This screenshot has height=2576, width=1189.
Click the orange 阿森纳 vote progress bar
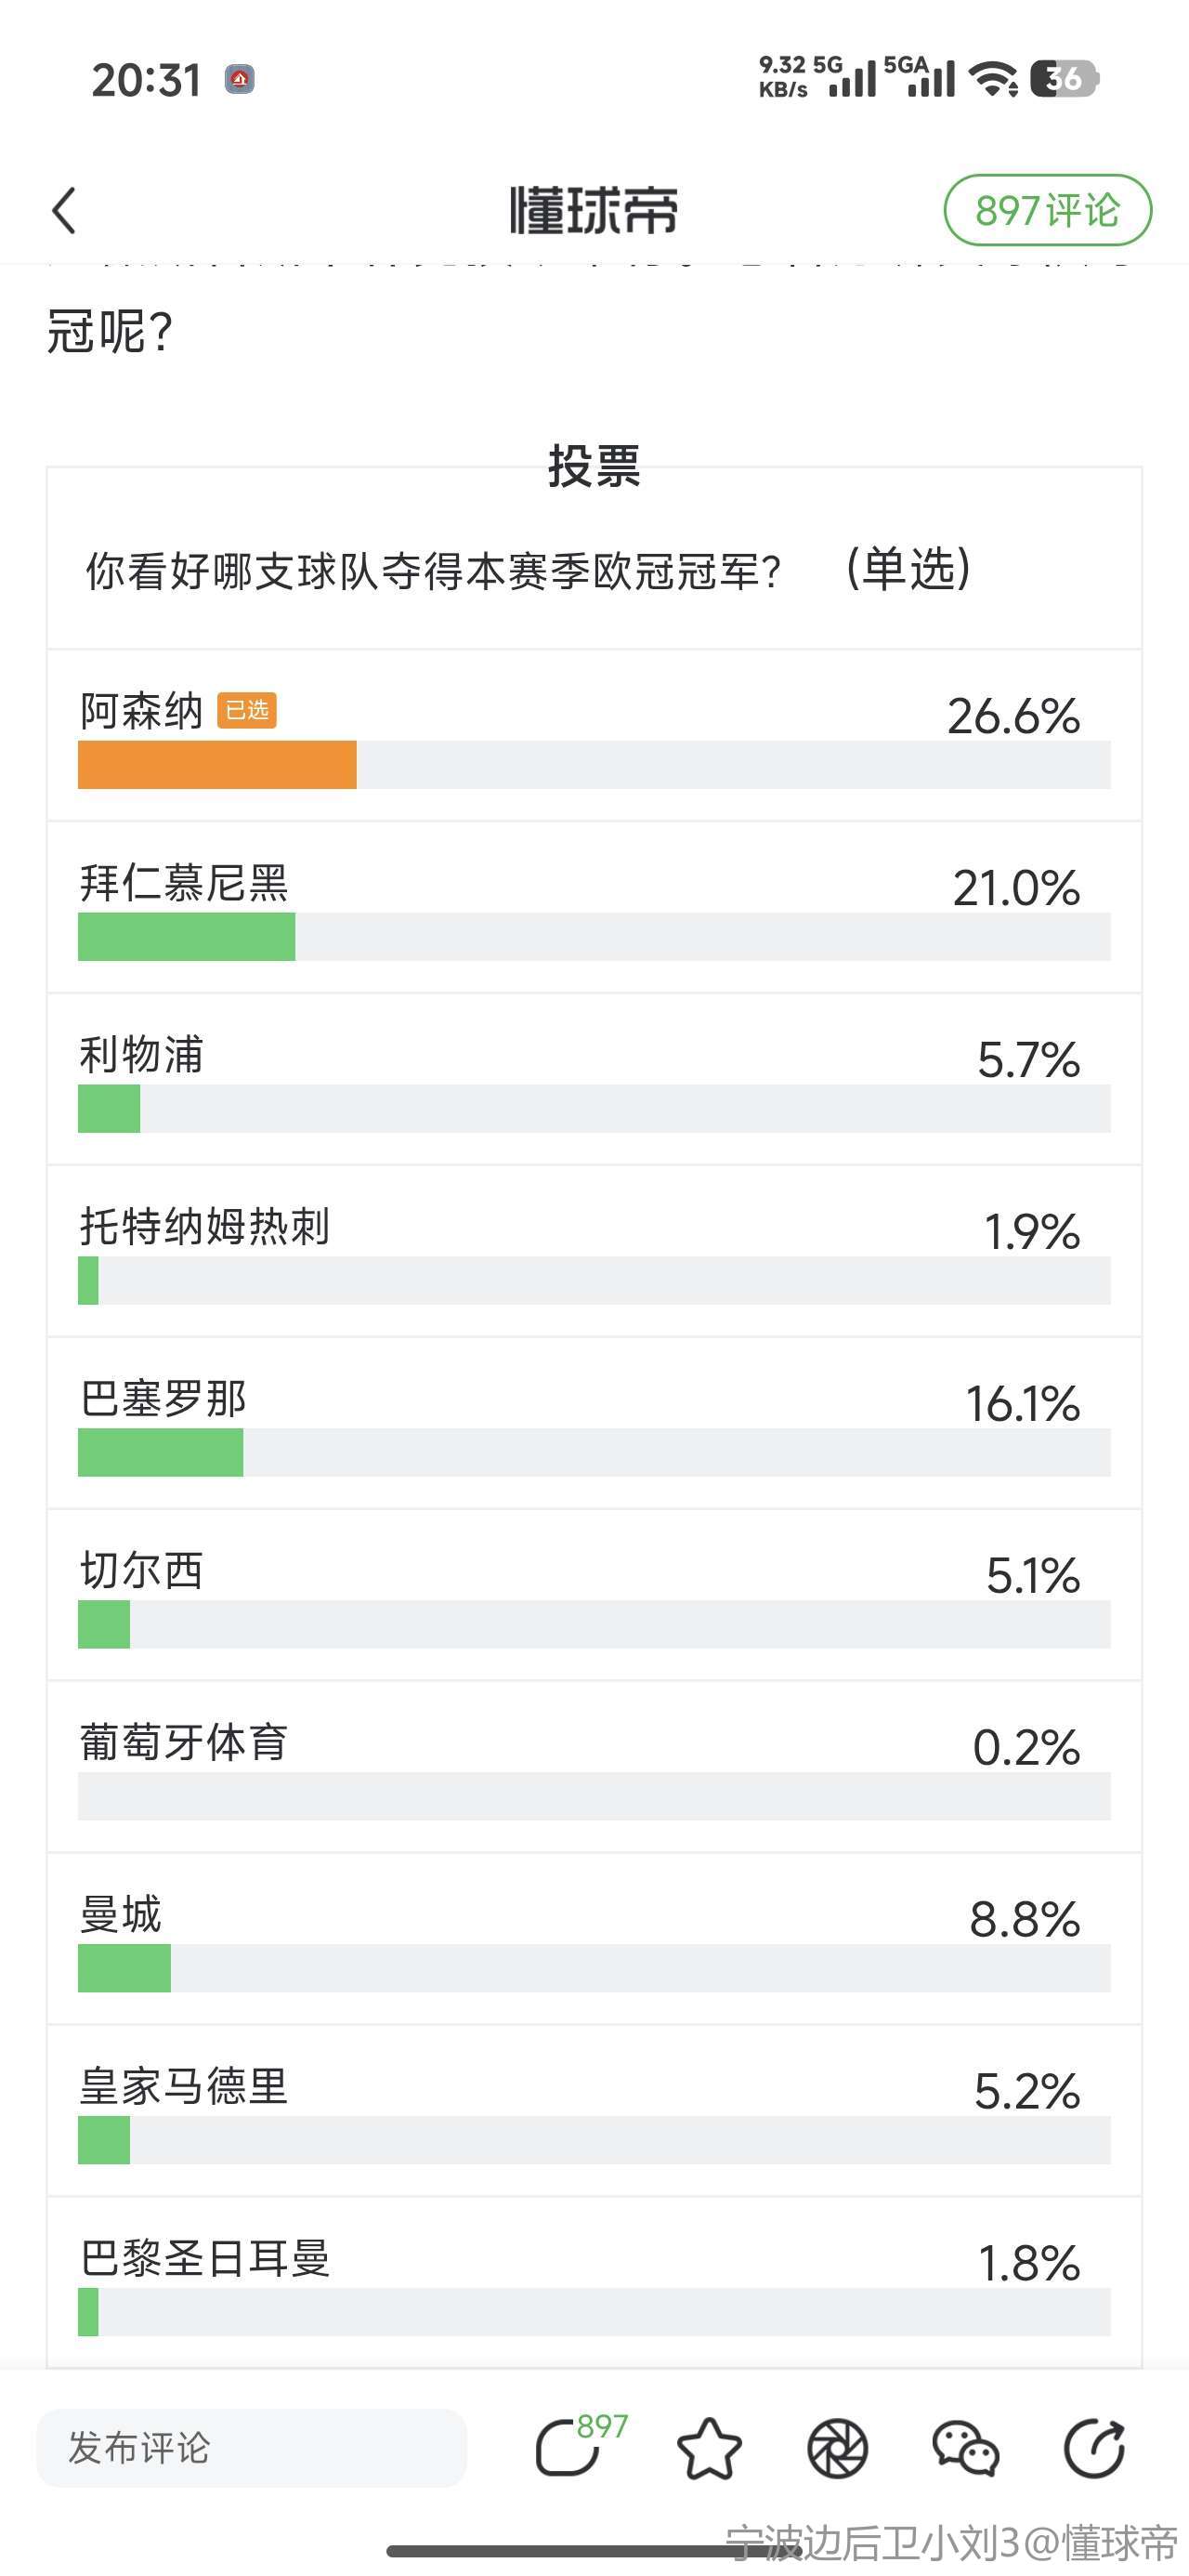(217, 765)
